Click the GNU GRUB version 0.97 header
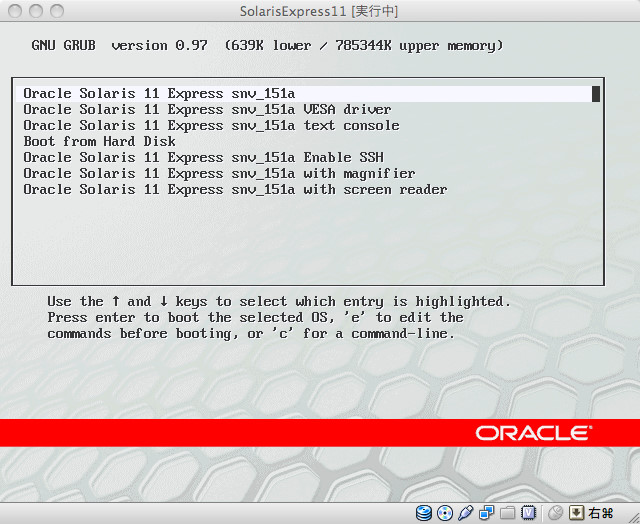Image resolution: width=640 pixels, height=524 pixels. [120, 45]
